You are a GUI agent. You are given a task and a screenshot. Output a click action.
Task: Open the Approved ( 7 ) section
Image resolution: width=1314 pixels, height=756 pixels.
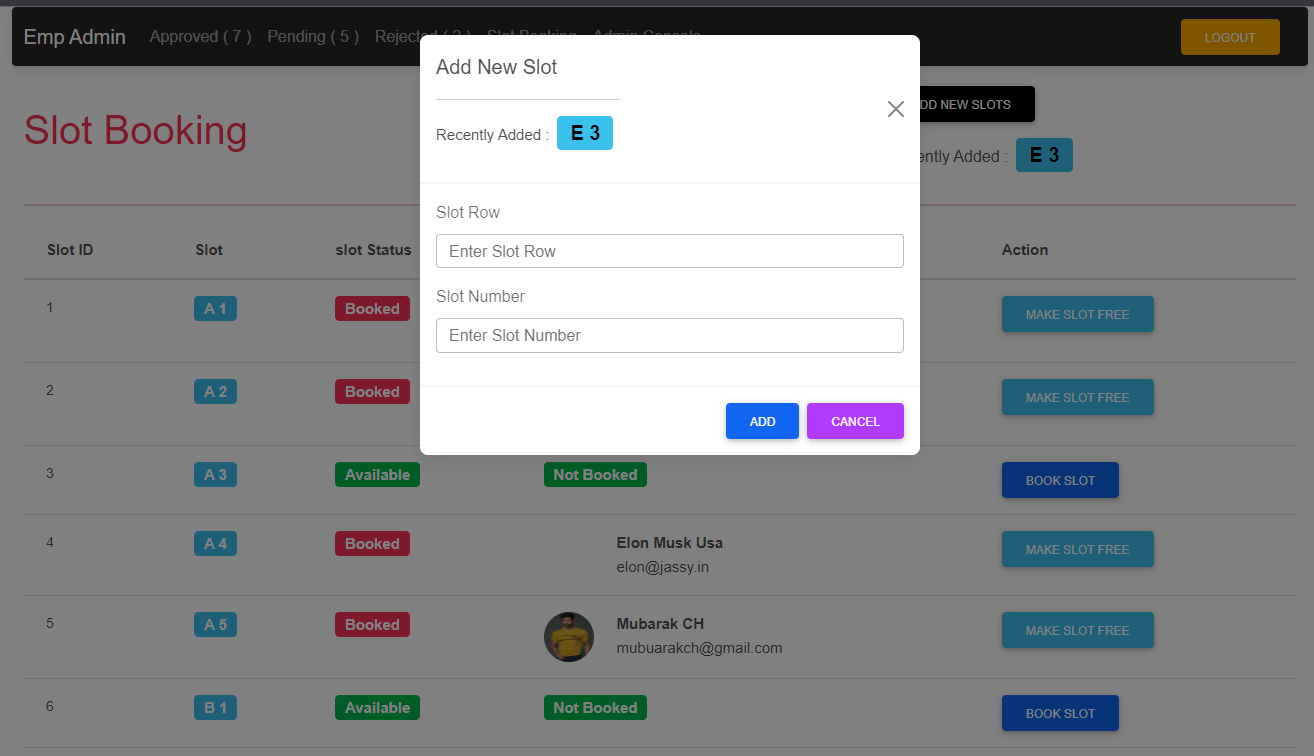200,36
